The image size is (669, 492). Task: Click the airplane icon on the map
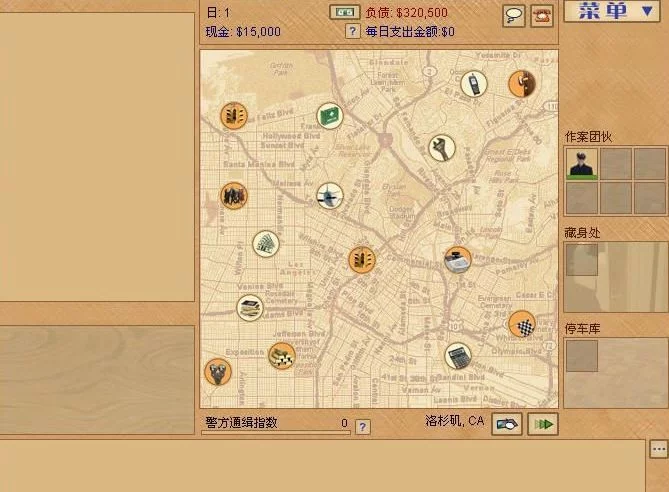tap(329, 195)
